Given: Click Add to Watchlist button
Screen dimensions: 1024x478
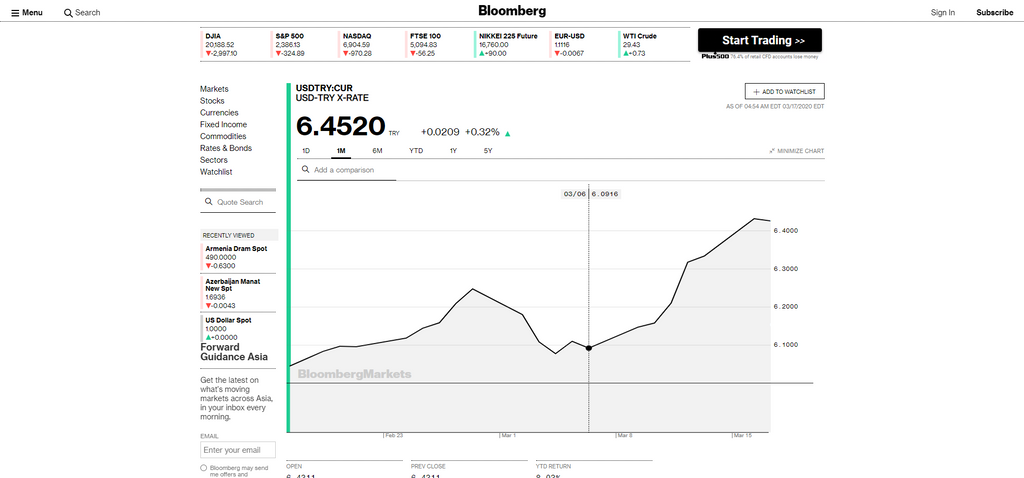Looking at the screenshot, I should click(x=784, y=92).
